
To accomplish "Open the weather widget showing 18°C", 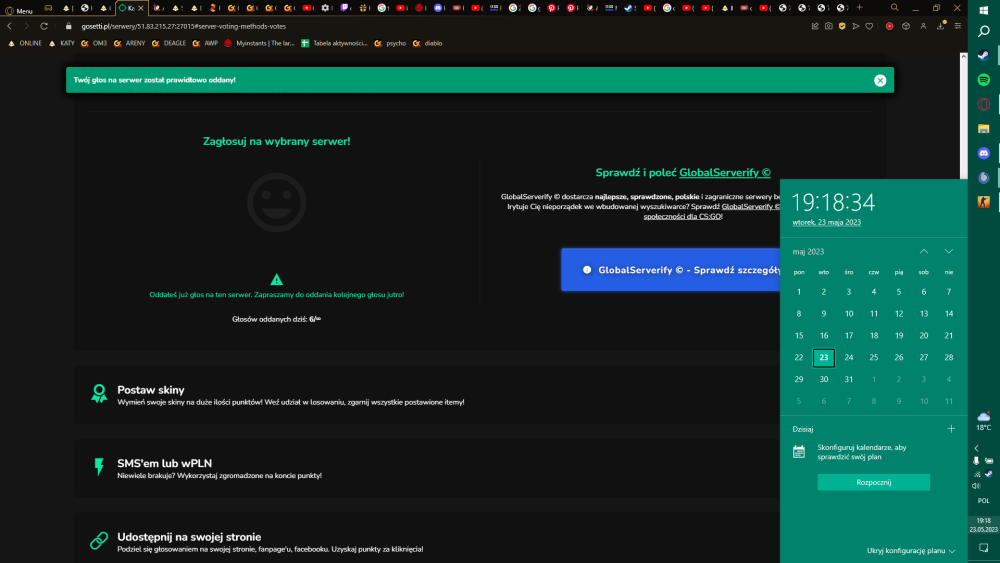I will [984, 421].
